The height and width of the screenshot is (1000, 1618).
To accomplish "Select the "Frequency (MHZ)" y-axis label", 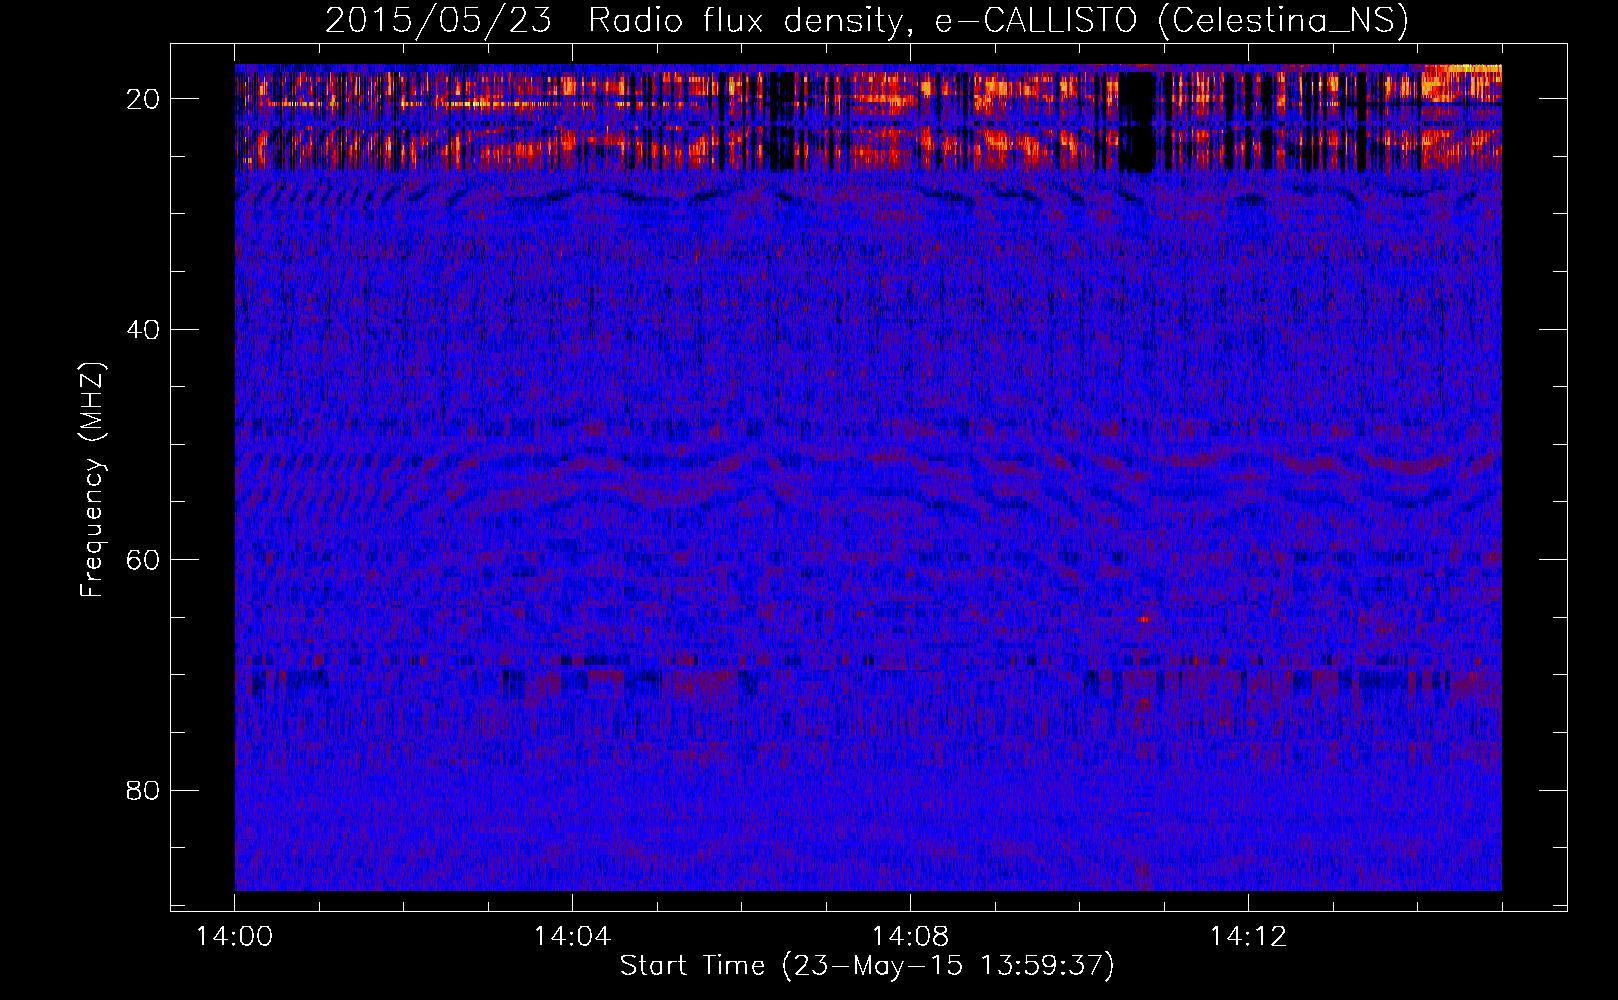I will tap(92, 479).
